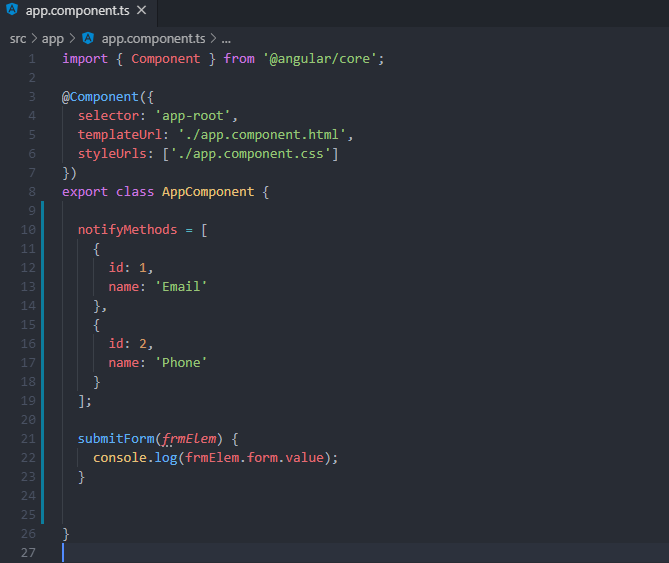Viewport: 669px width, 563px height.
Task: Click the '@Component' decorator on line 3
Action: [100, 97]
